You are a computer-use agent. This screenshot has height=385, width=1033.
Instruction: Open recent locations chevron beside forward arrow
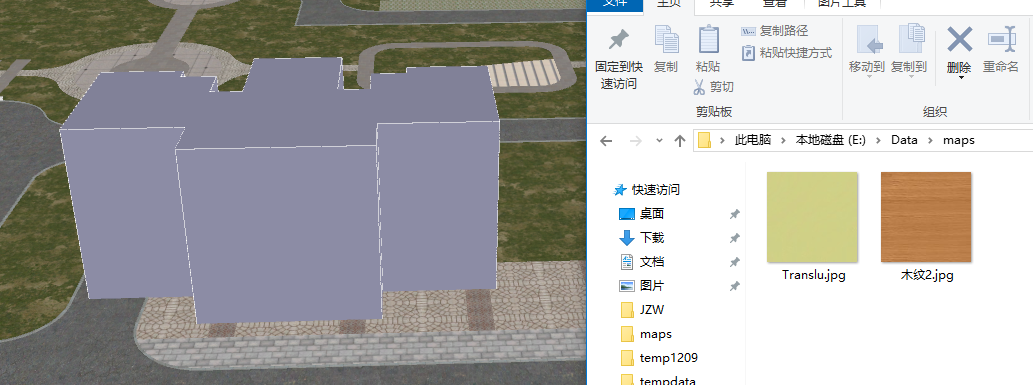659,140
